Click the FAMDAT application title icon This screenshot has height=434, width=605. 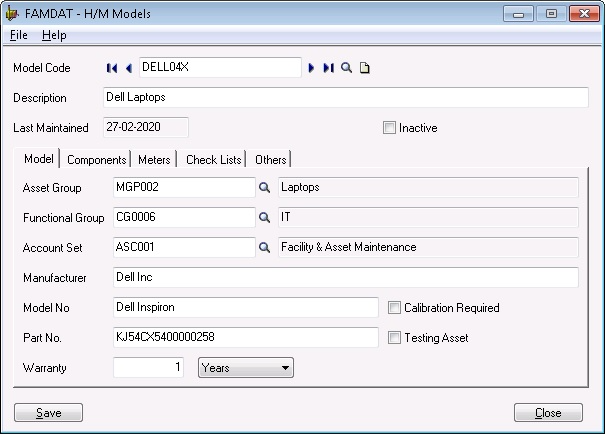click(12, 14)
